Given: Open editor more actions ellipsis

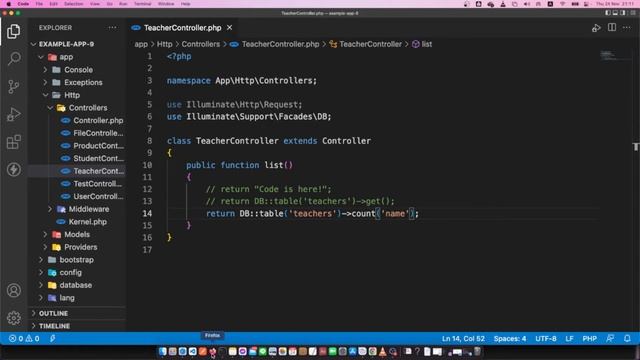Looking at the screenshot, I should (627, 28).
